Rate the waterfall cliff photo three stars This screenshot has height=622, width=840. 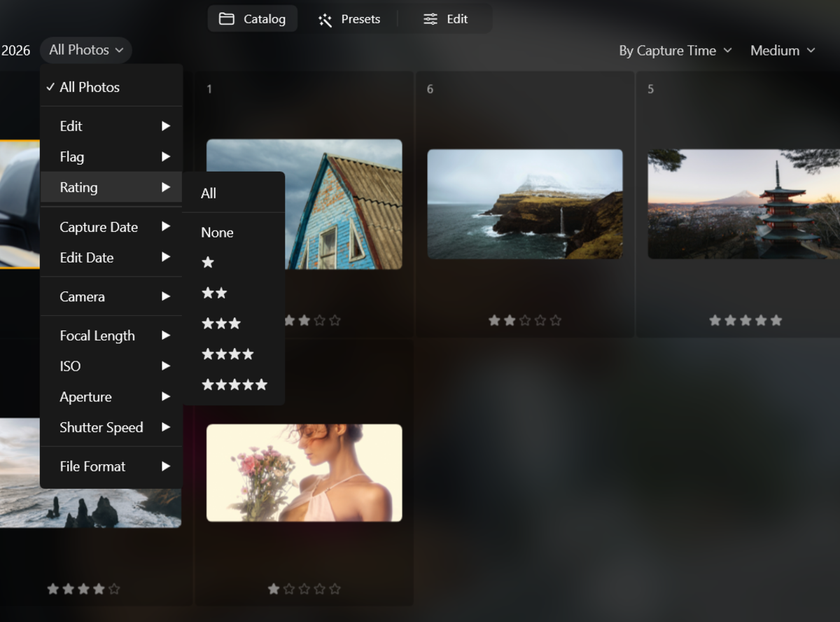525,320
